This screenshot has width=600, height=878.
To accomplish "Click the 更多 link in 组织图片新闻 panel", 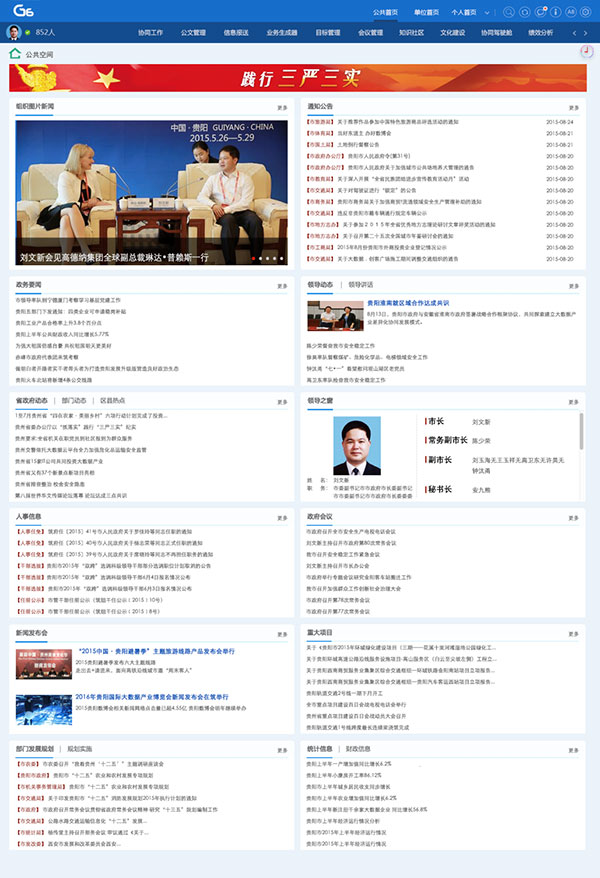I will point(282,108).
